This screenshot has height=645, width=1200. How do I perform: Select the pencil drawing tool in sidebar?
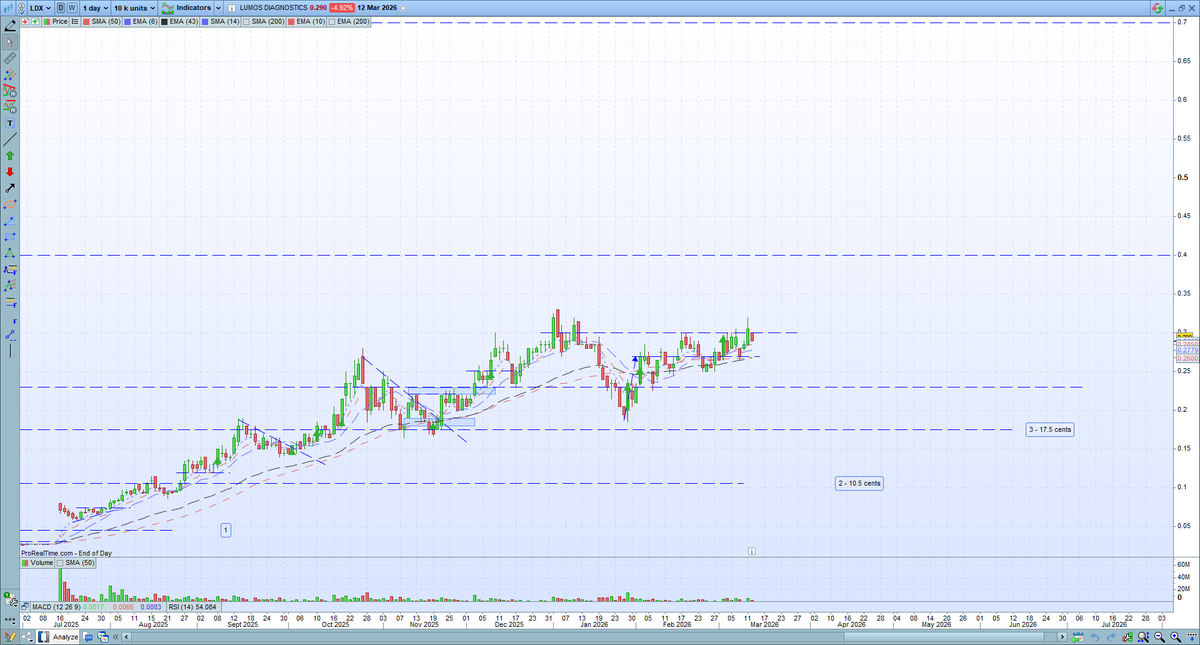pyautogui.click(x=10, y=25)
